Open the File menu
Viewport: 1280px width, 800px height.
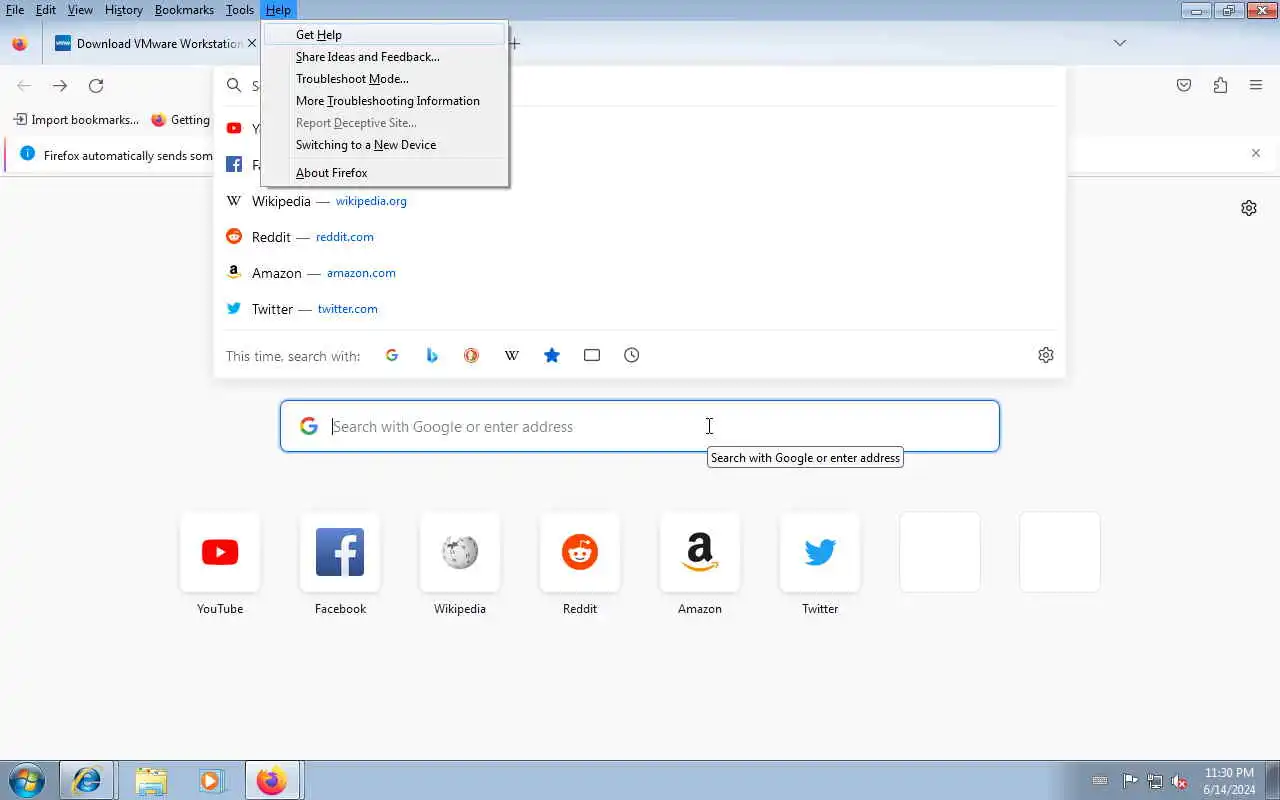point(15,10)
